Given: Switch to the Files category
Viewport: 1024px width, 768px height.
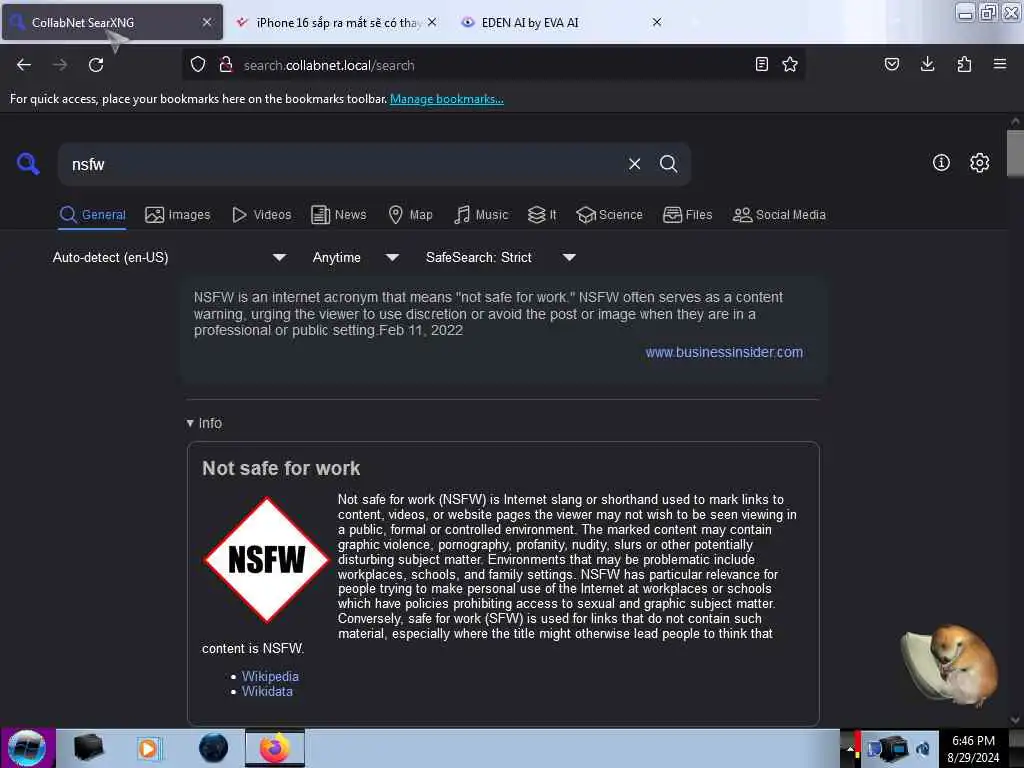Looking at the screenshot, I should pos(688,215).
